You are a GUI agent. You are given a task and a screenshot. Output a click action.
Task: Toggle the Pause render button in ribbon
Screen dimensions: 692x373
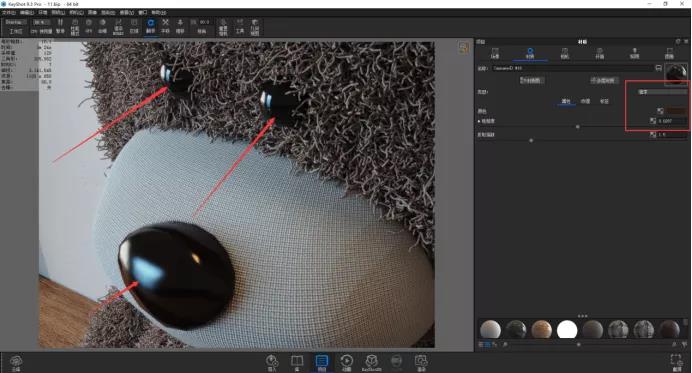[60, 26]
